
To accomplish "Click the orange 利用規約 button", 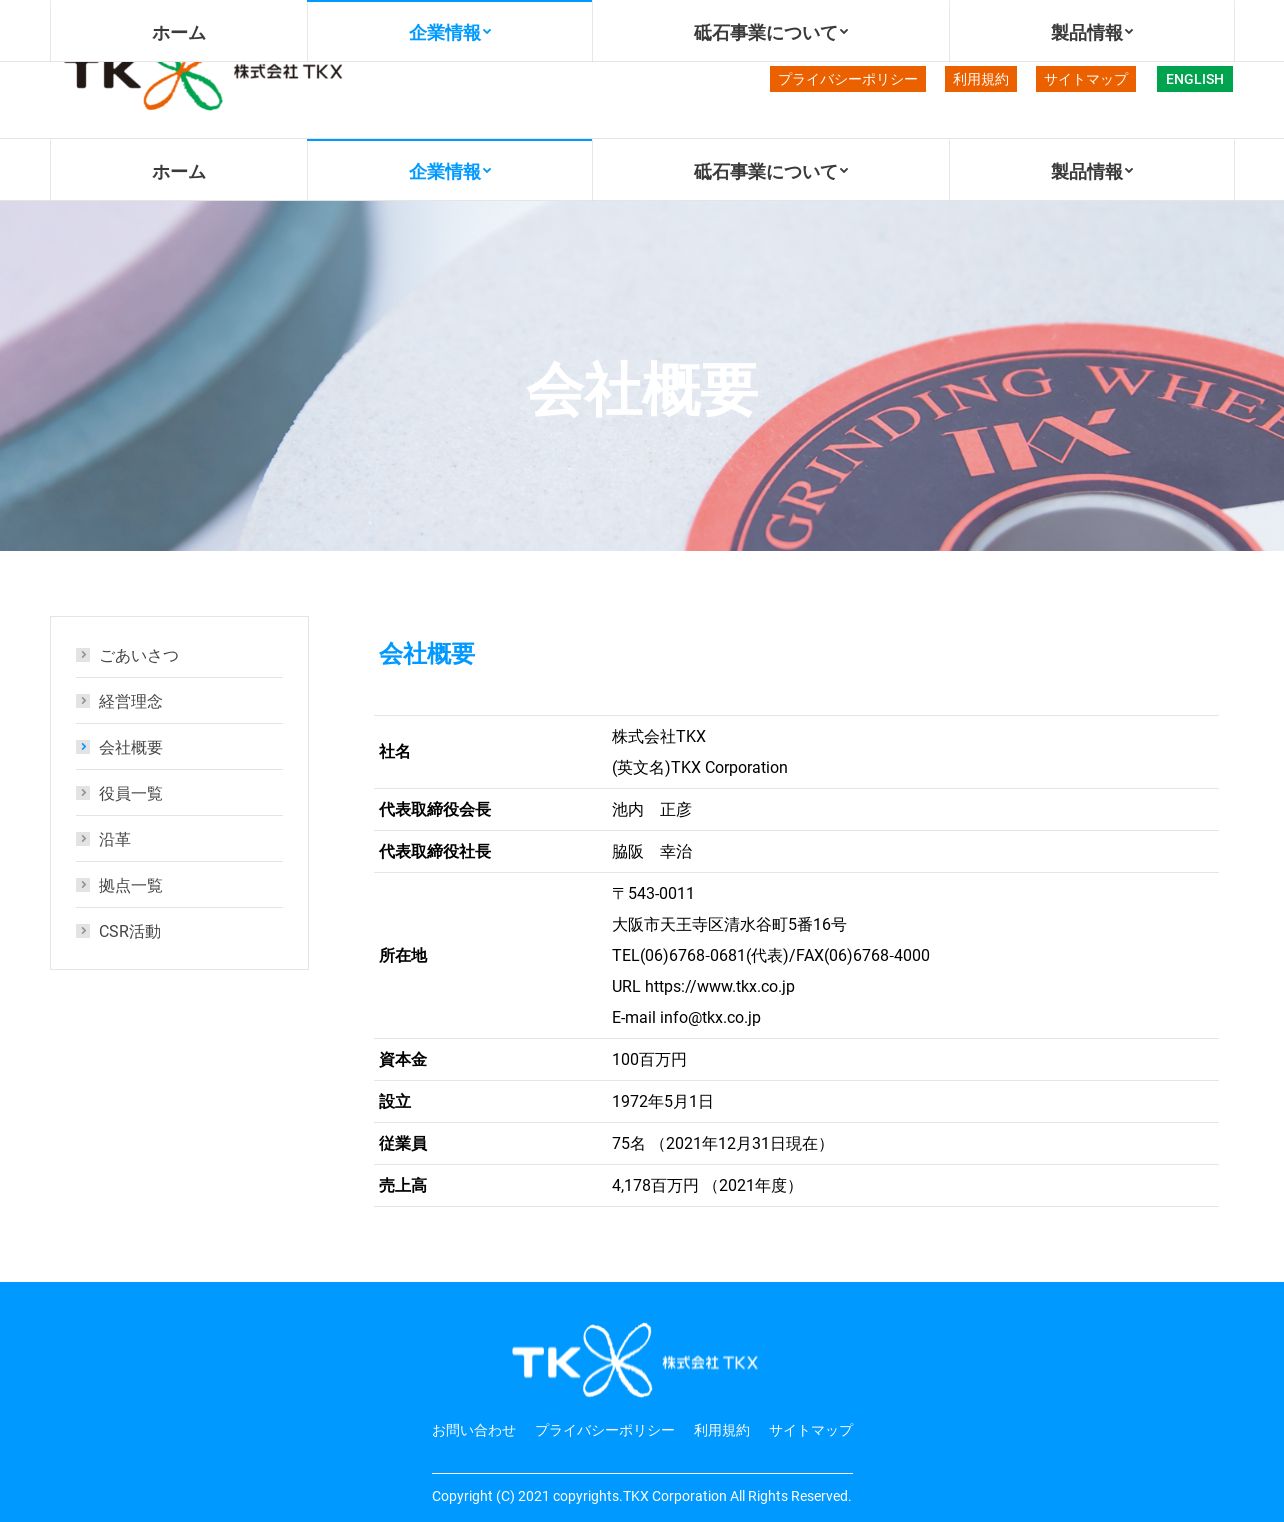I will click(x=981, y=79).
